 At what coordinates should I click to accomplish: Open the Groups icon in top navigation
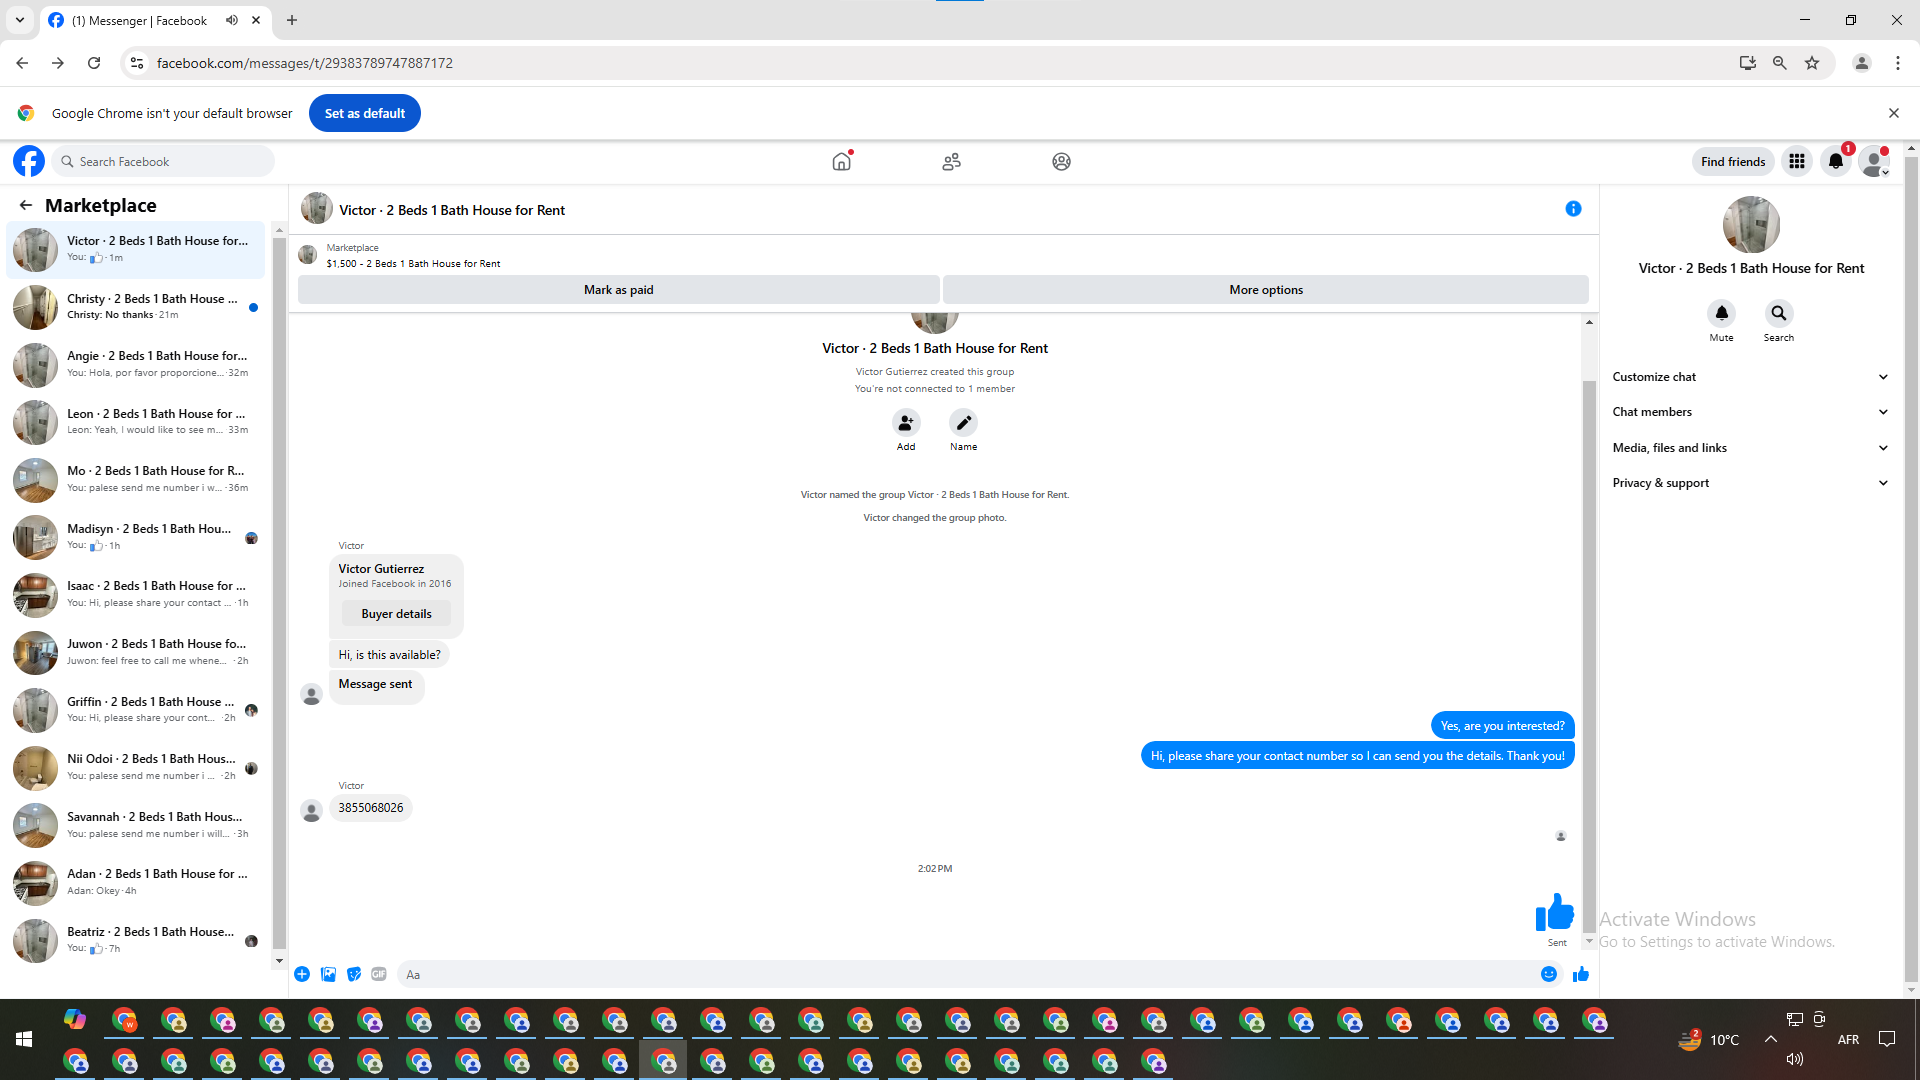click(x=1061, y=161)
